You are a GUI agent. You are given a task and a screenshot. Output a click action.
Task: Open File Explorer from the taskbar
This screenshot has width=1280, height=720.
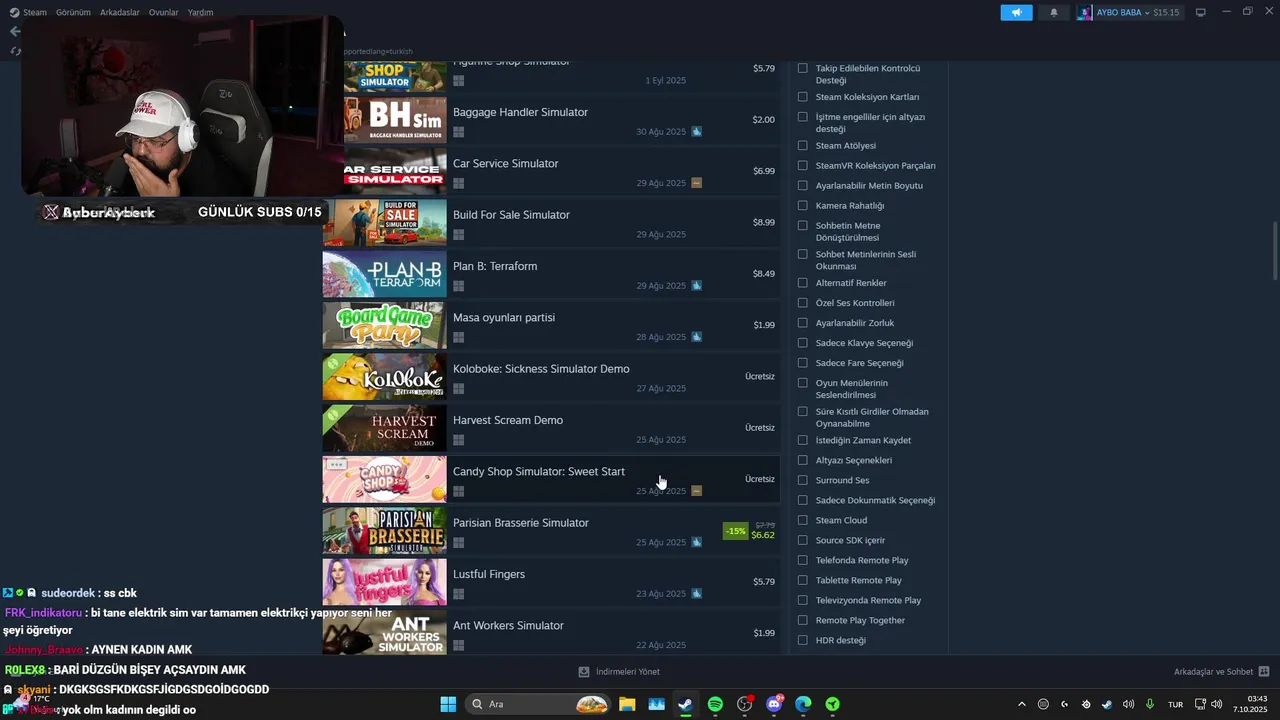627,704
